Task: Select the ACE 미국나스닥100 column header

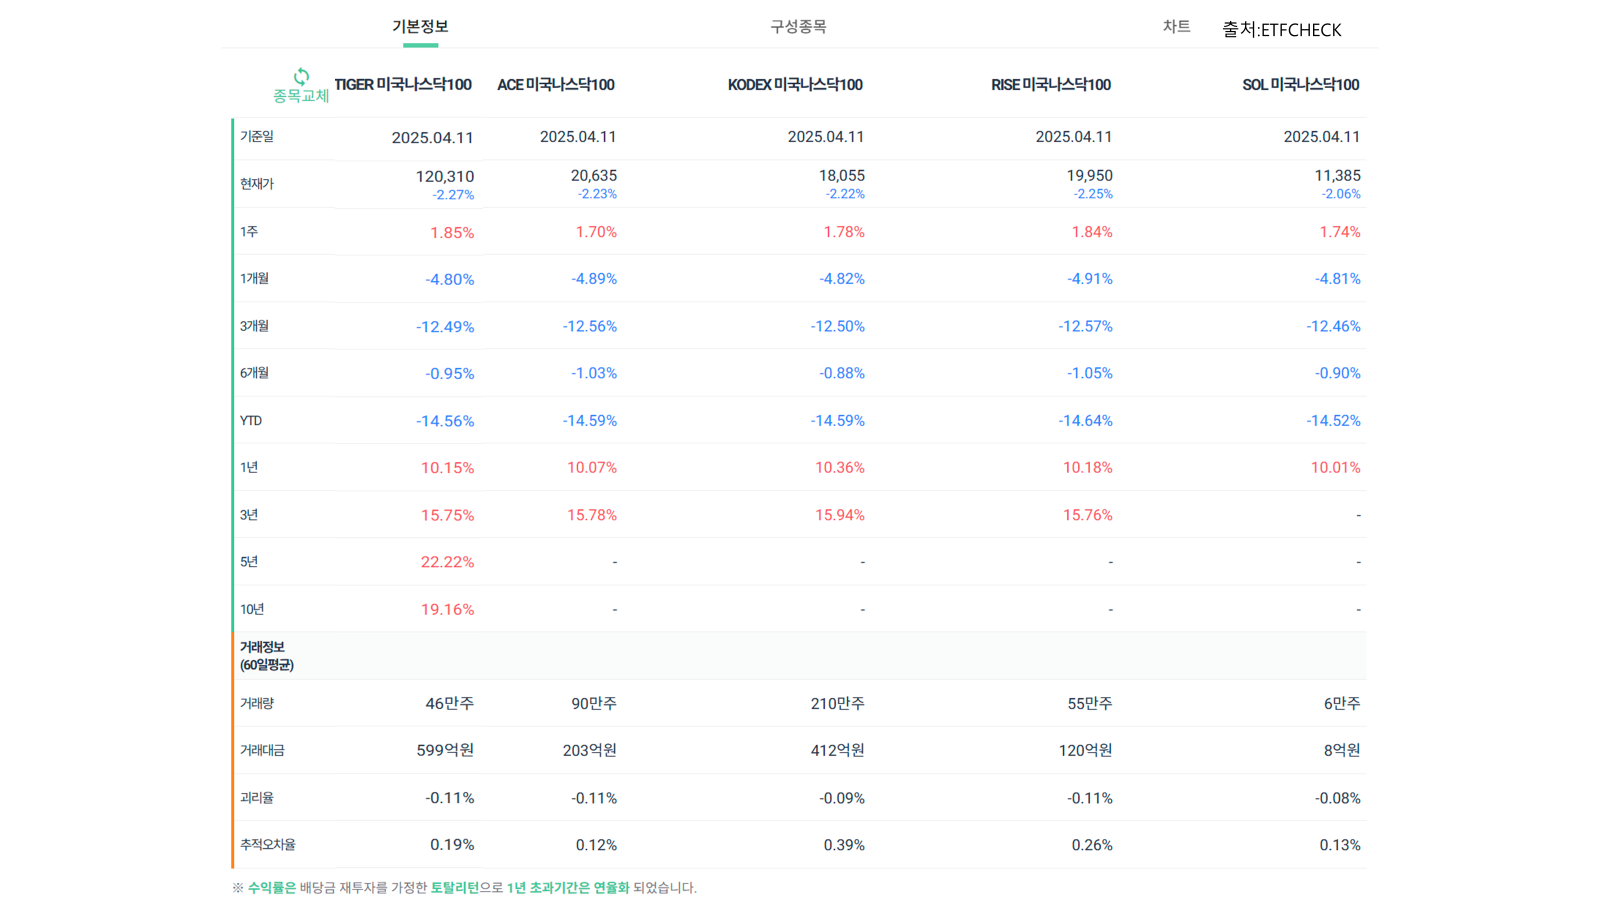Action: (556, 85)
